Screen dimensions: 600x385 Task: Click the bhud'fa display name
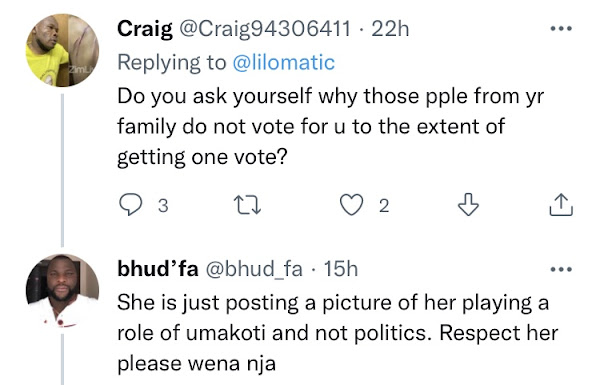pos(158,269)
